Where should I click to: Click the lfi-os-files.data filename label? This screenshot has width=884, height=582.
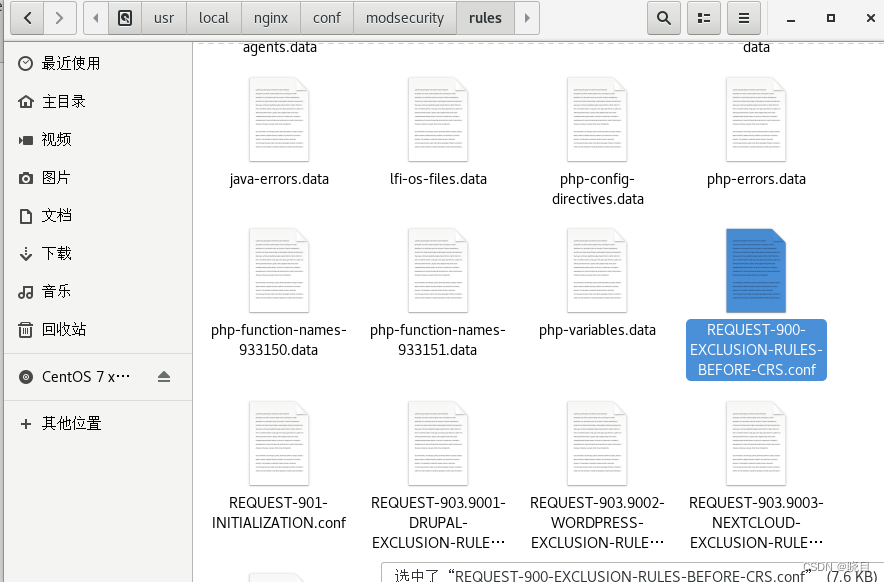click(438, 179)
